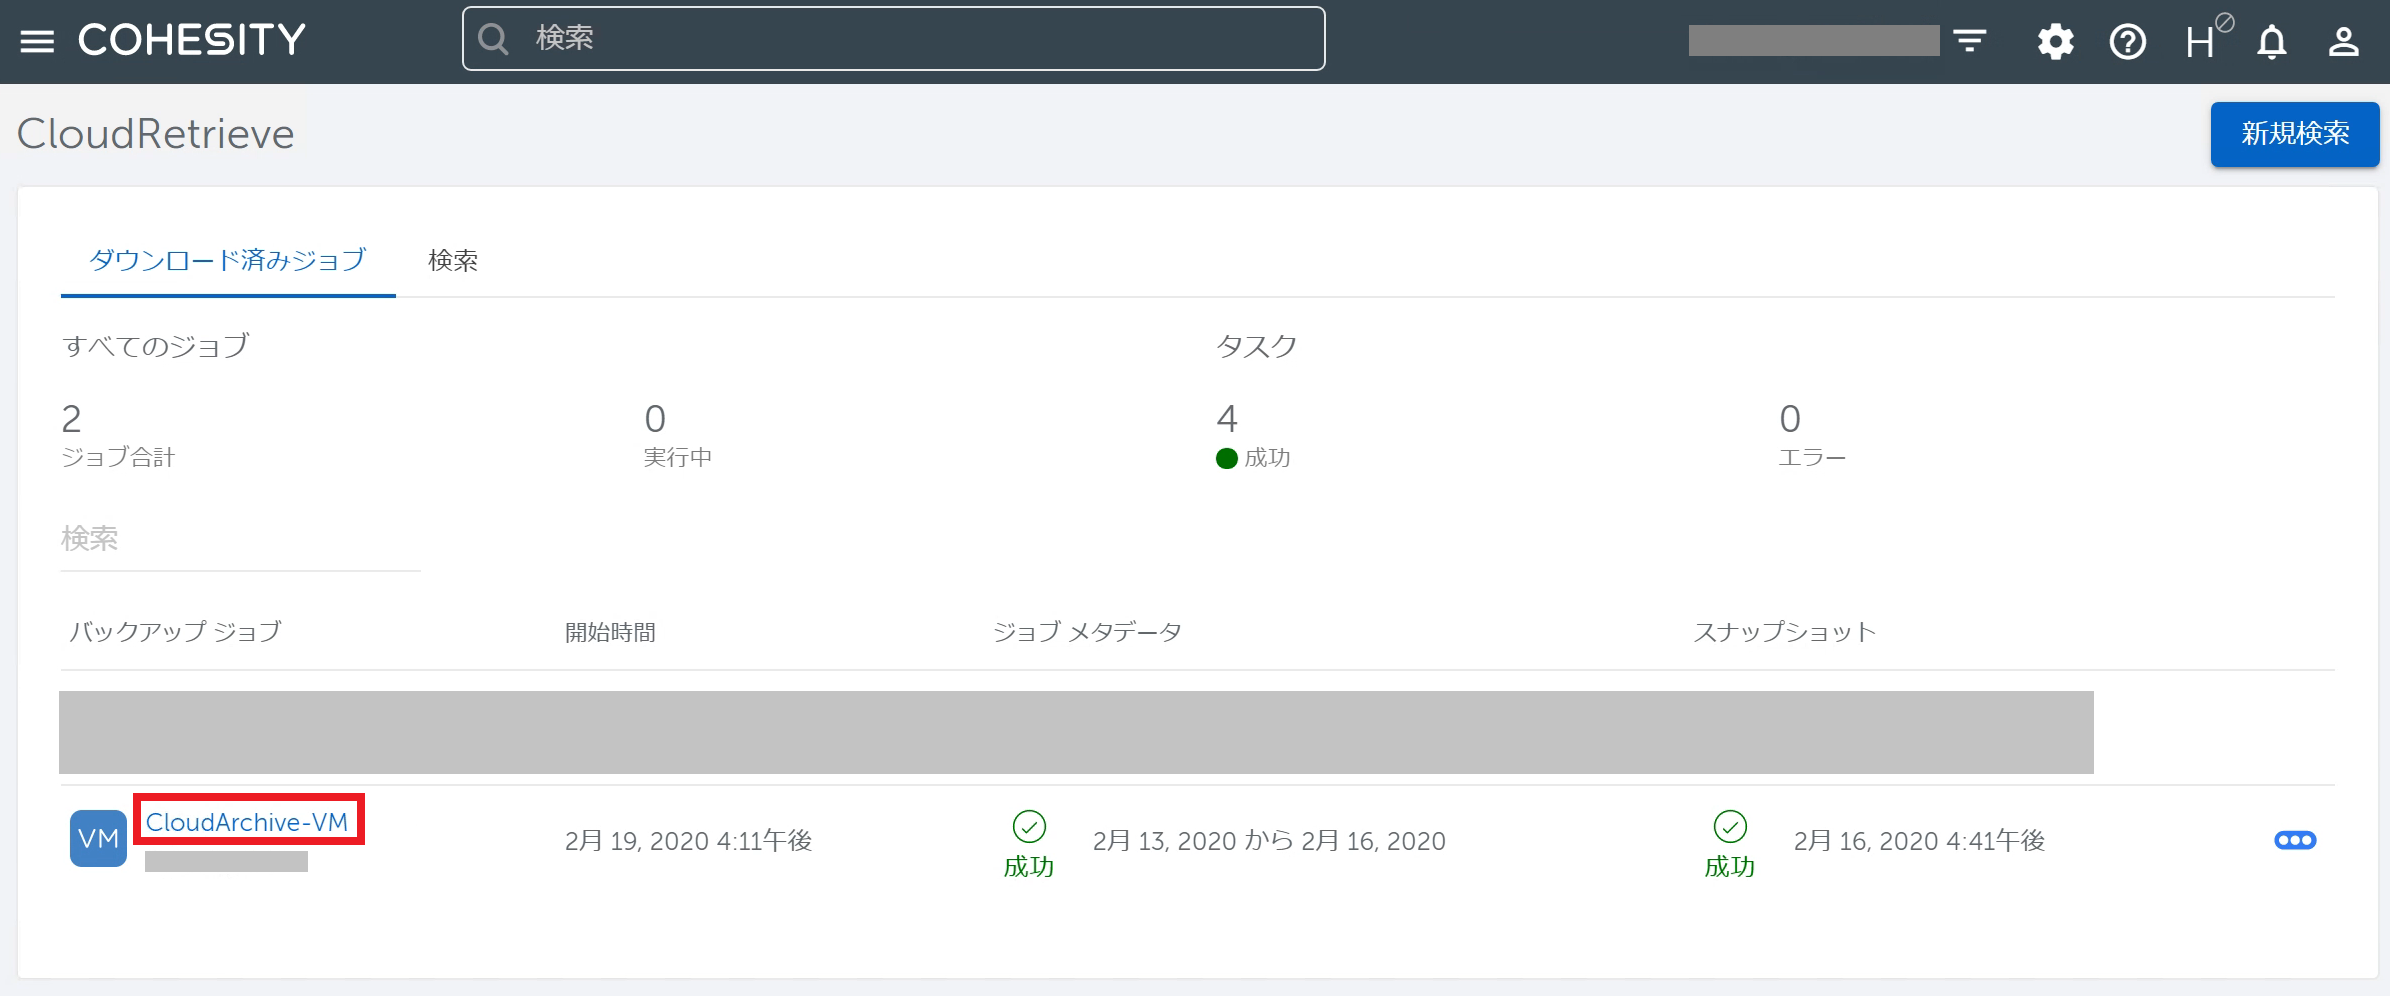Click the job metadata success checkmark icon
The height and width of the screenshot is (996, 2390).
1029,827
